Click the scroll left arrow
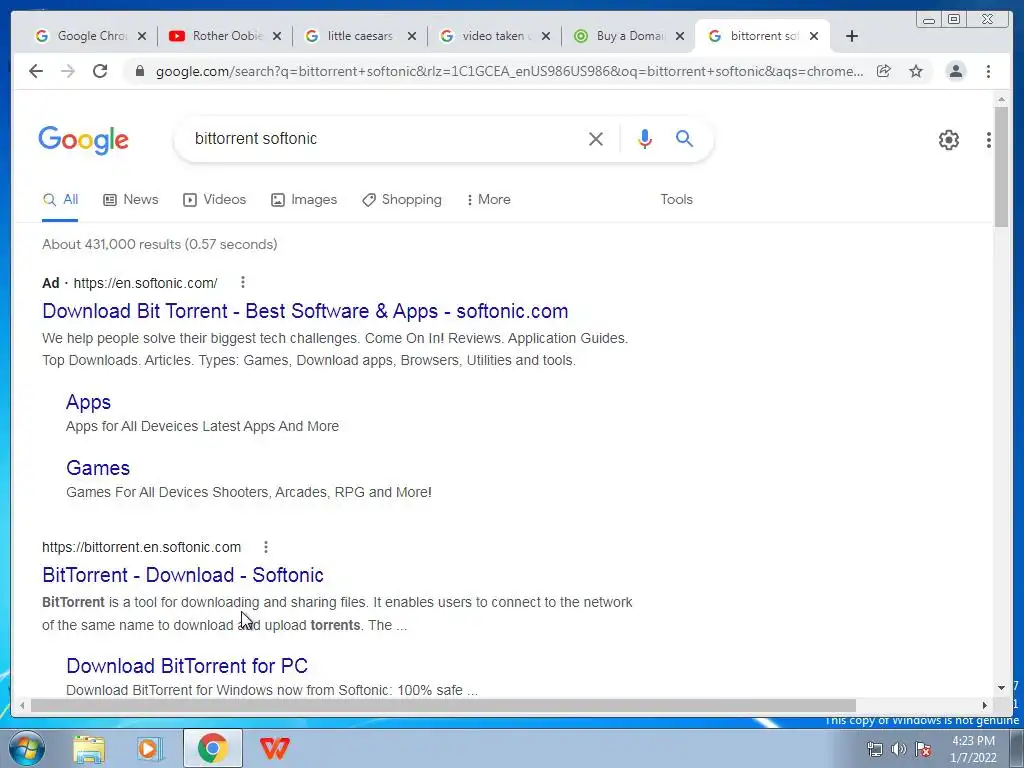 coord(23,705)
